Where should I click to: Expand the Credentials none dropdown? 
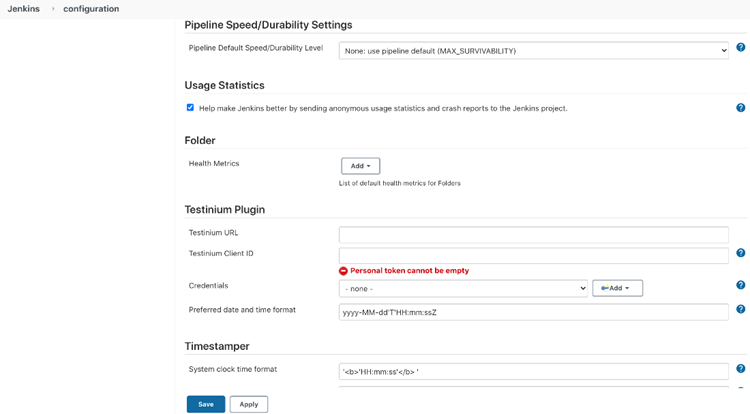tap(463, 289)
